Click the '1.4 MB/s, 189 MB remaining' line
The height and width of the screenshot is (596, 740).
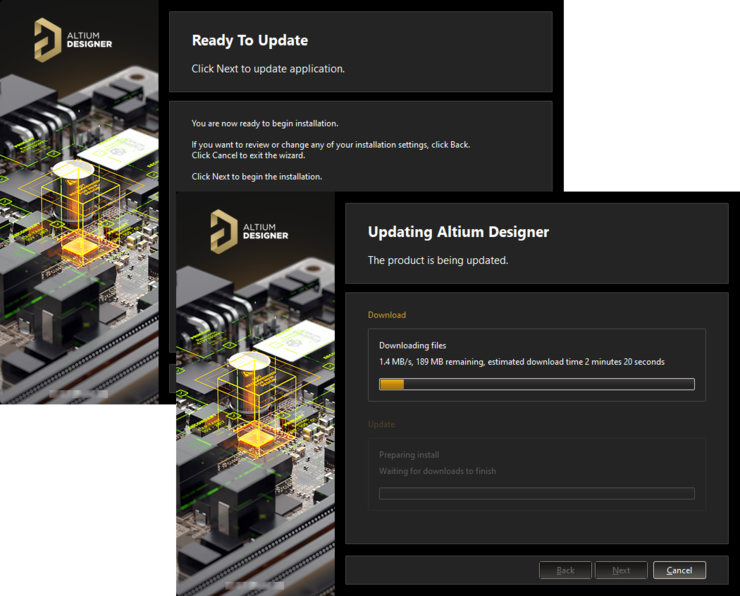(521, 362)
